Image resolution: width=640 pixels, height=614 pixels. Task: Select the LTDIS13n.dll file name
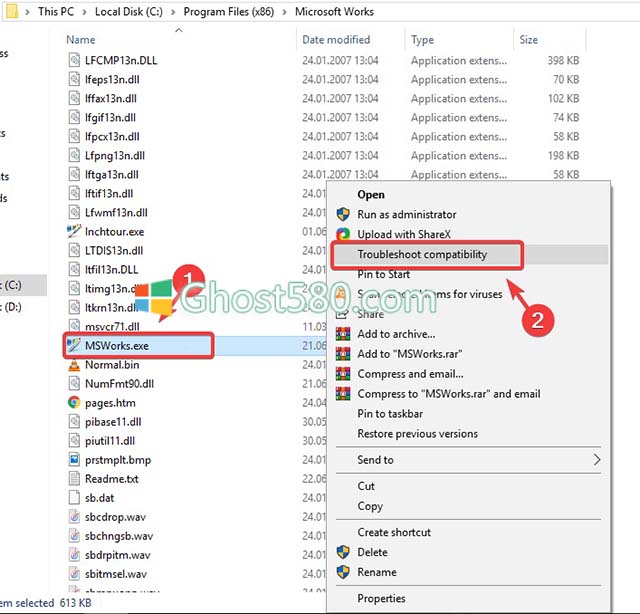114,251
